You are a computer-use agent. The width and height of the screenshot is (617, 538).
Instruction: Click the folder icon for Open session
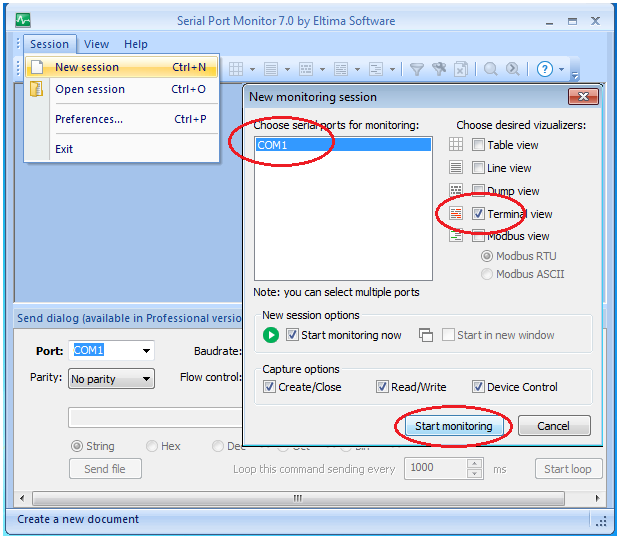[x=36, y=89]
